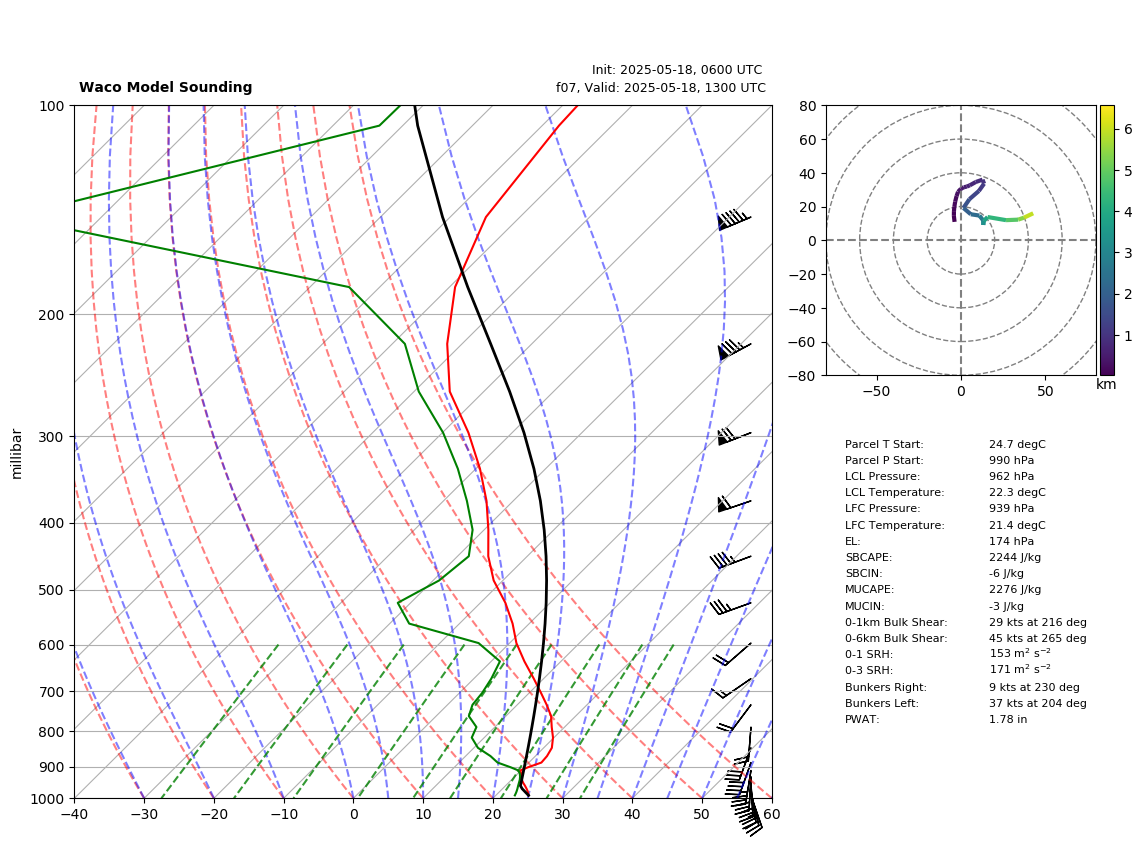The height and width of the screenshot is (846, 1142).
Task: Click the wind barb at 700 millibar level
Action: 731,688
